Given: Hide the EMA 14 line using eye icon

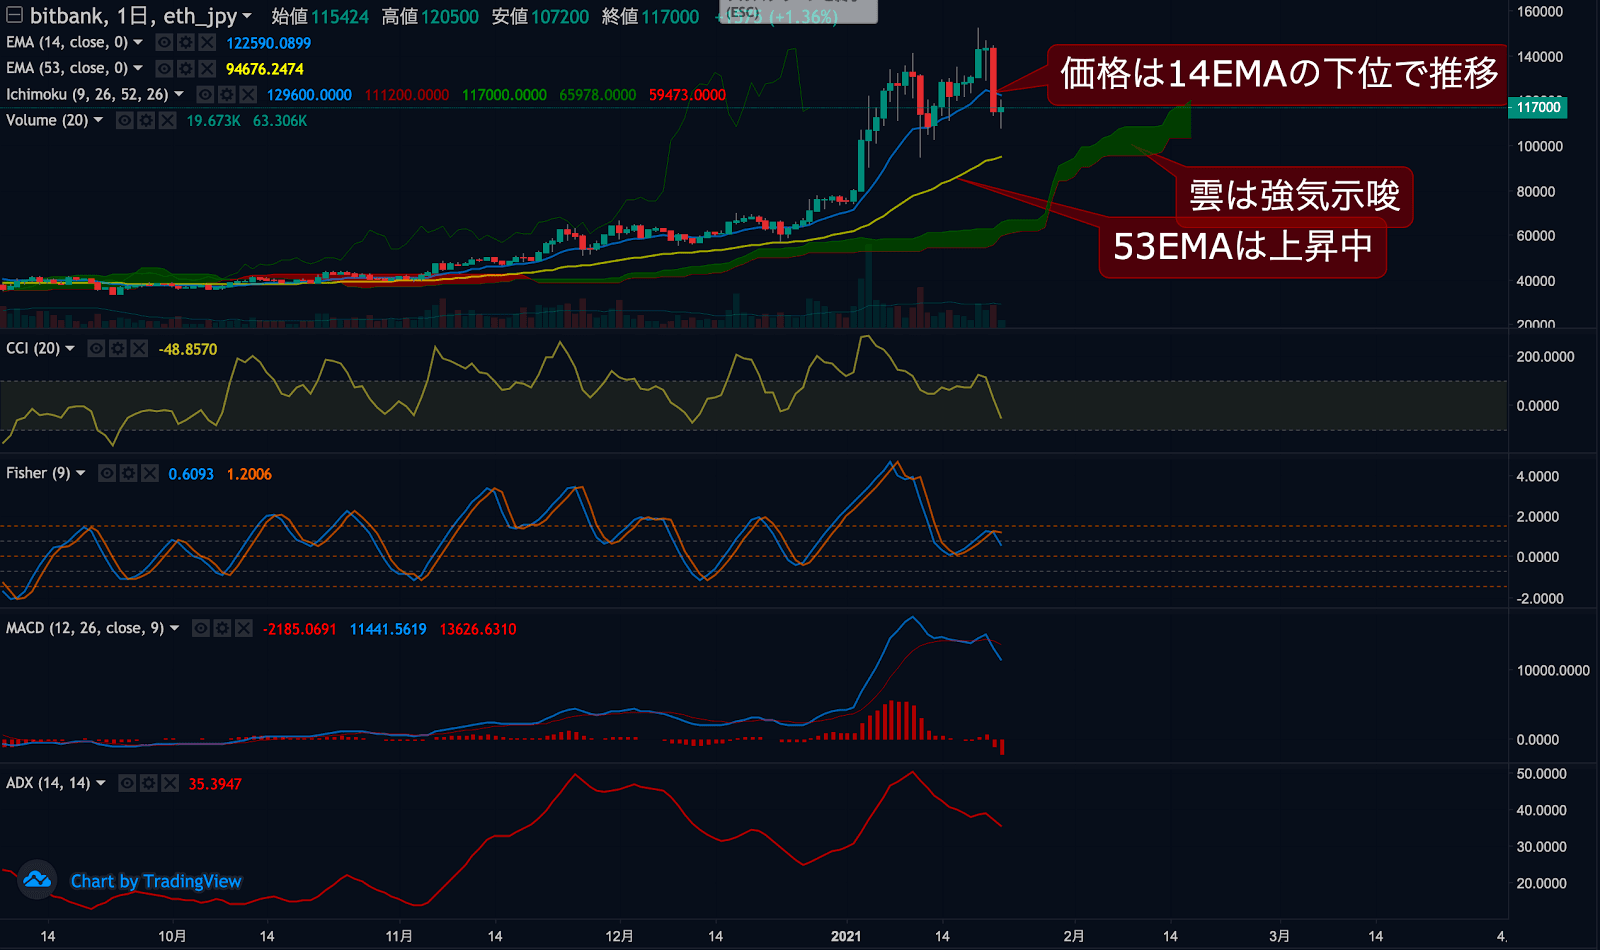Looking at the screenshot, I should [x=164, y=43].
